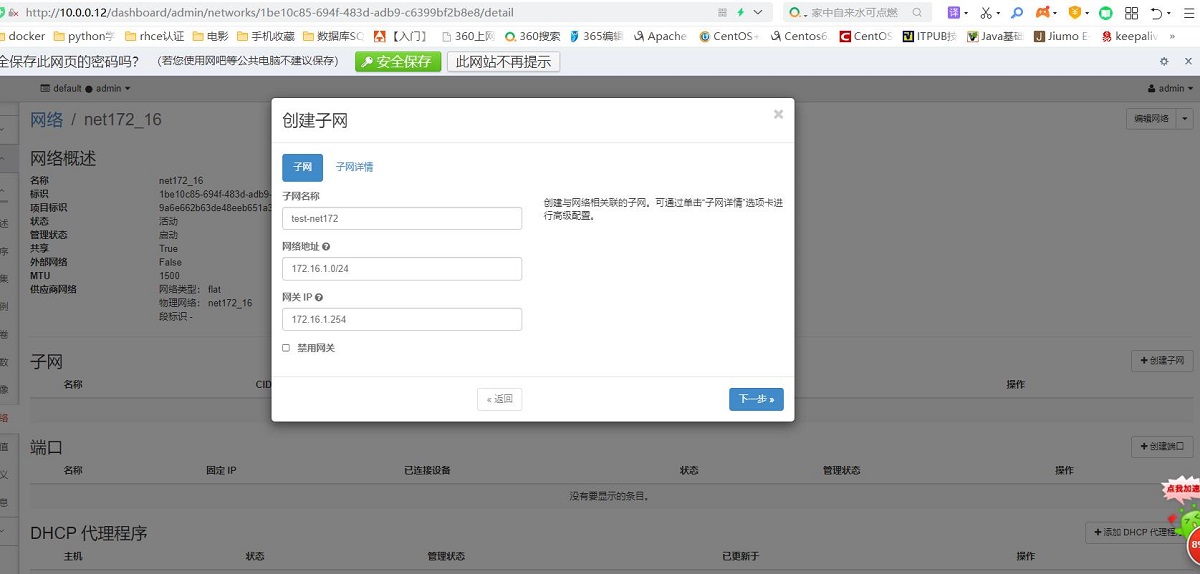1200x574 pixels.
Task: Click help icon next to 网关 IP label
Action: click(318, 297)
